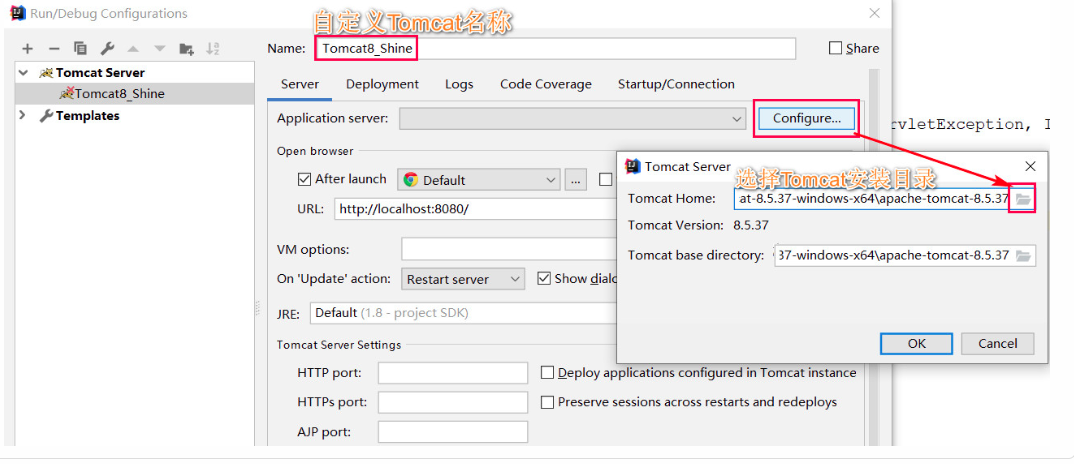Enable Deploy applications configured in Tomcat instance
Viewport: 1074px width, 464px height.
click(x=547, y=373)
